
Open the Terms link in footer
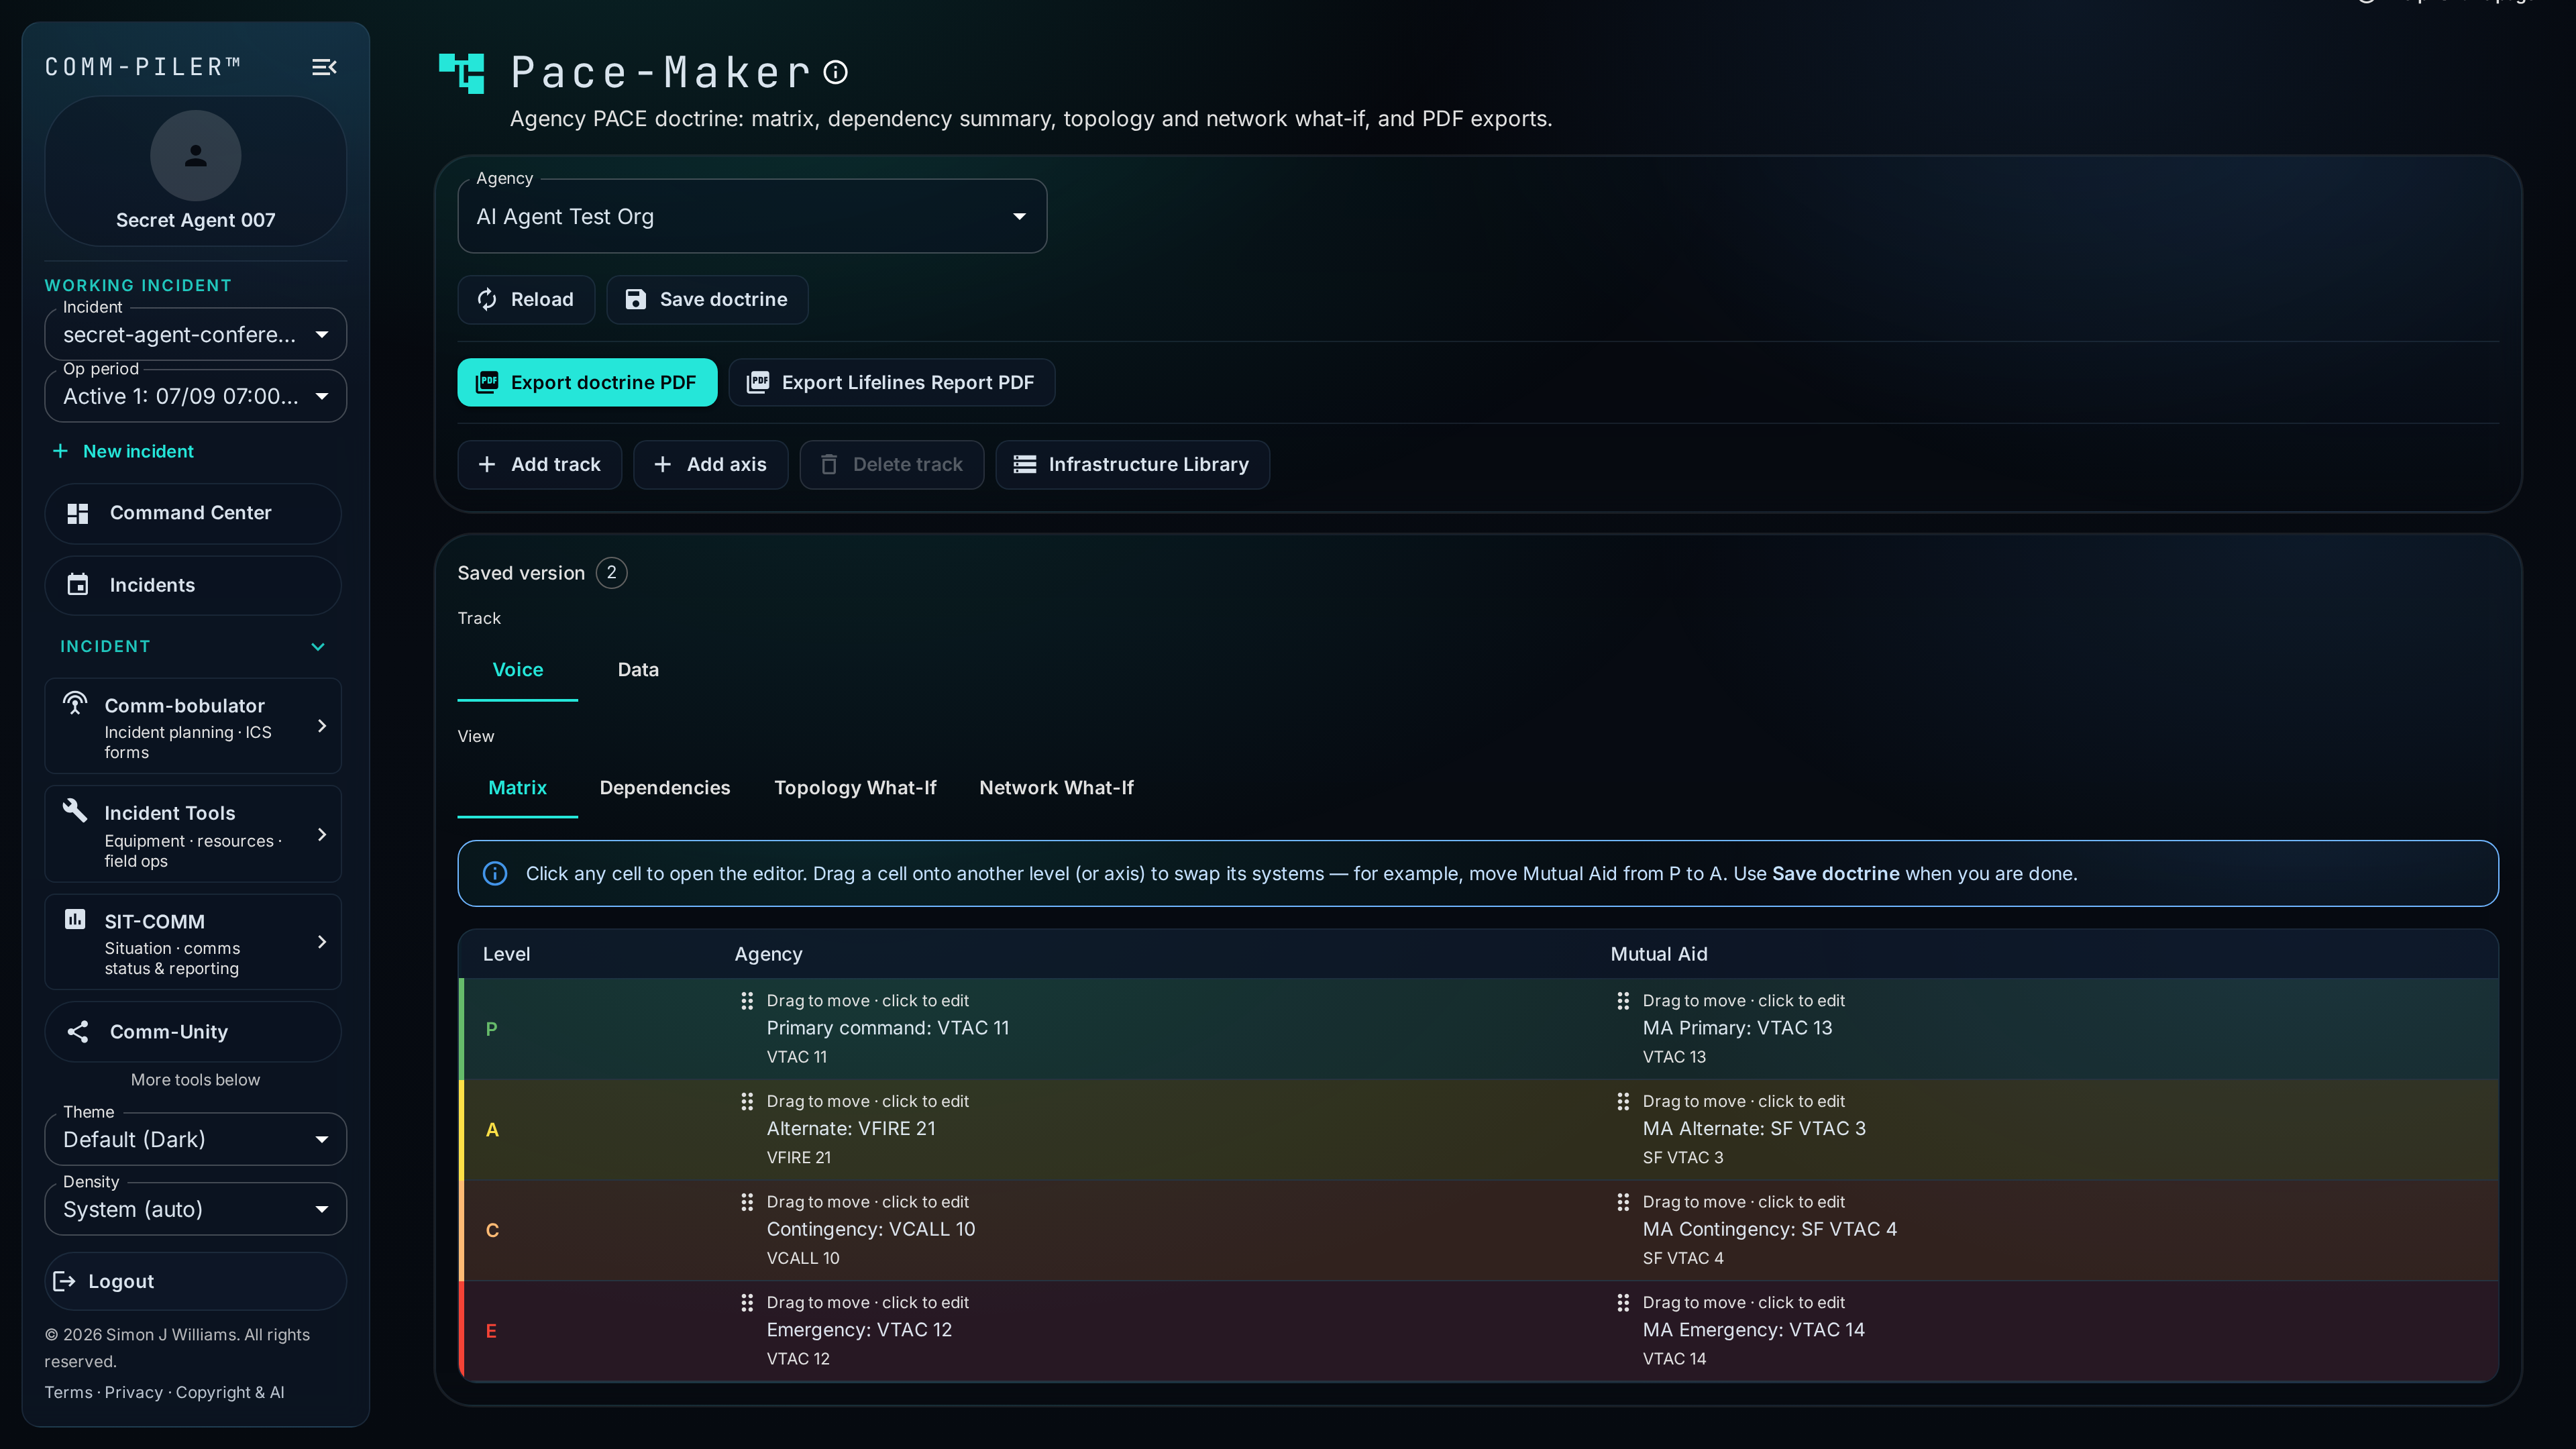(68, 1392)
